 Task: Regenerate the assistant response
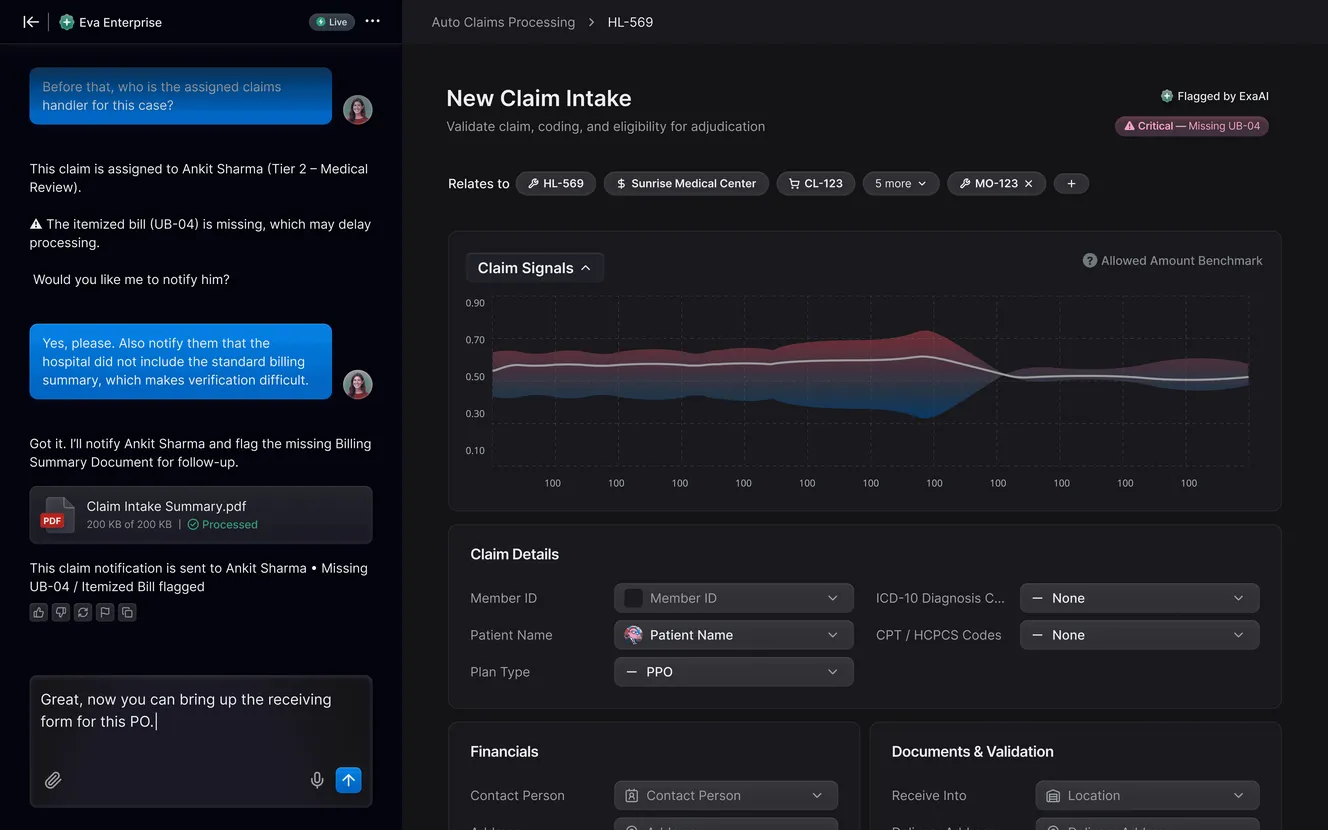pyautogui.click(x=83, y=612)
